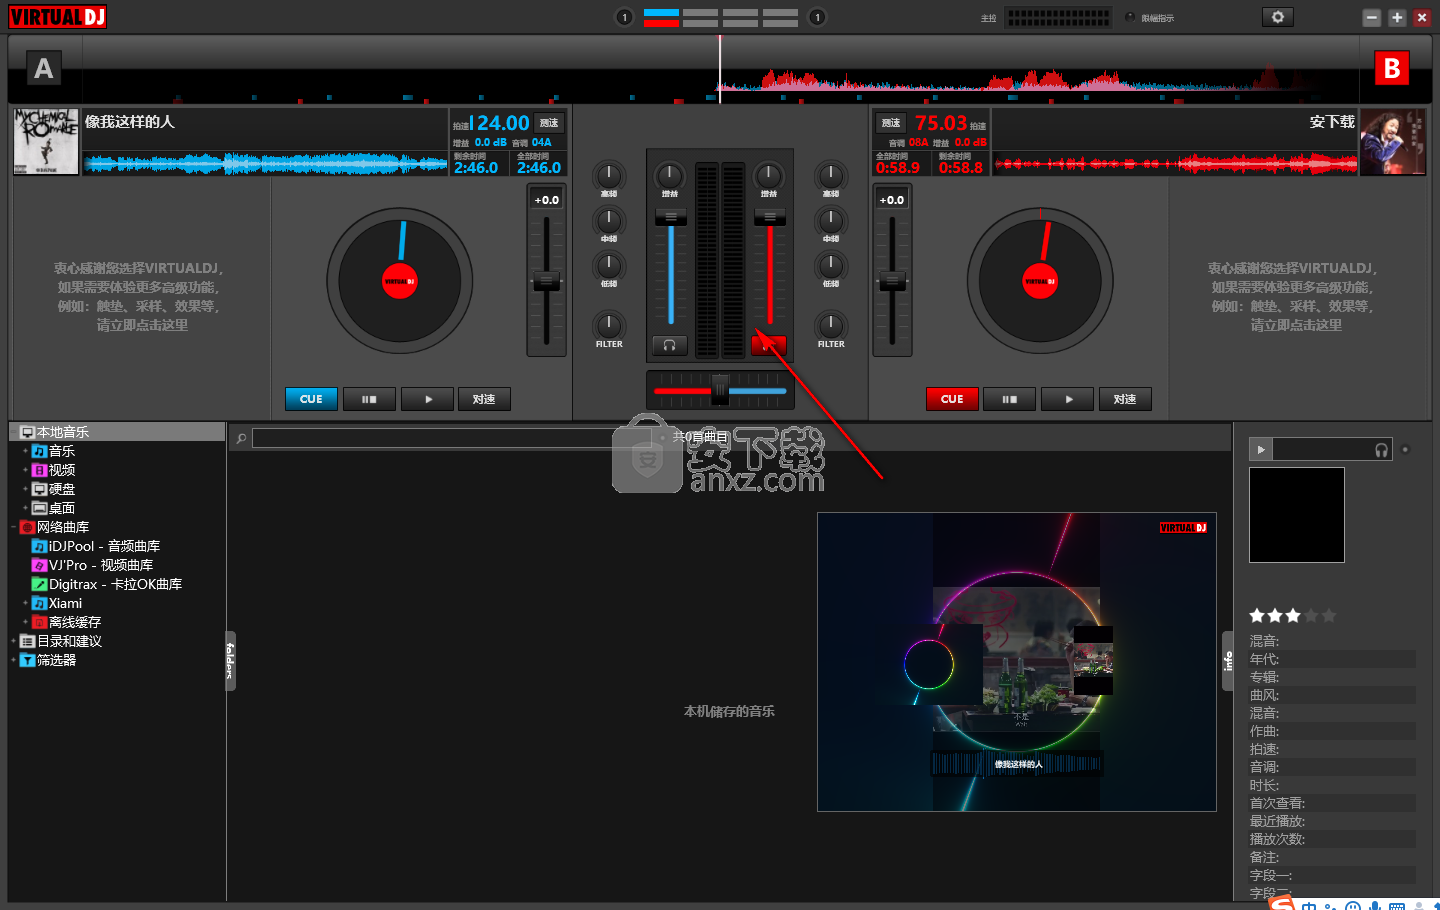
Task: Click deck A blue volume fader handle
Action: [670, 217]
